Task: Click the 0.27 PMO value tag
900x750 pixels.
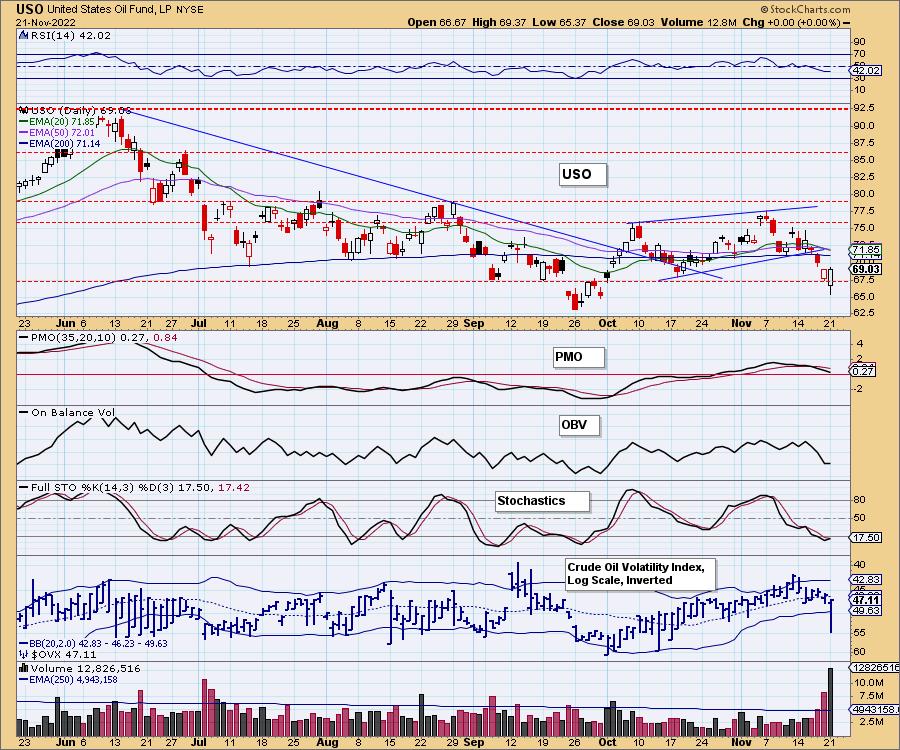Action: tap(863, 371)
